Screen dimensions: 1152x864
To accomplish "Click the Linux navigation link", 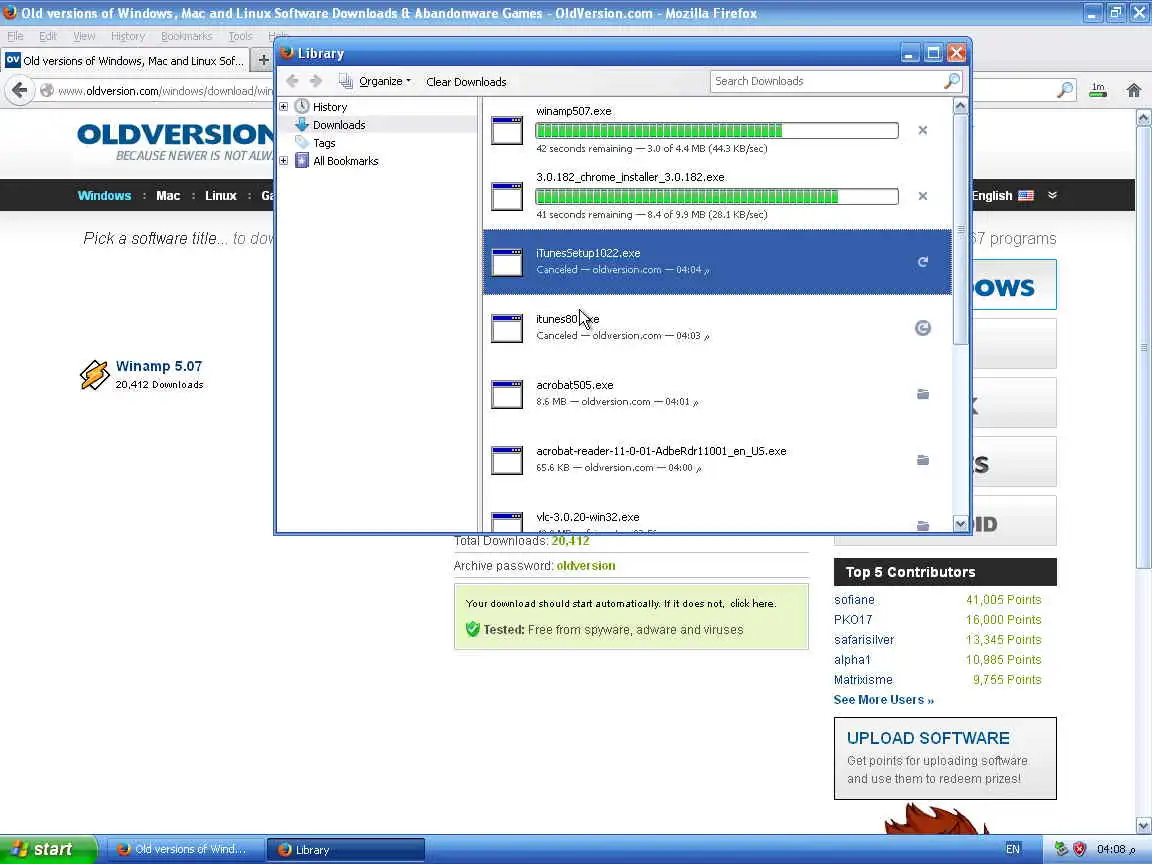I will click(220, 195).
